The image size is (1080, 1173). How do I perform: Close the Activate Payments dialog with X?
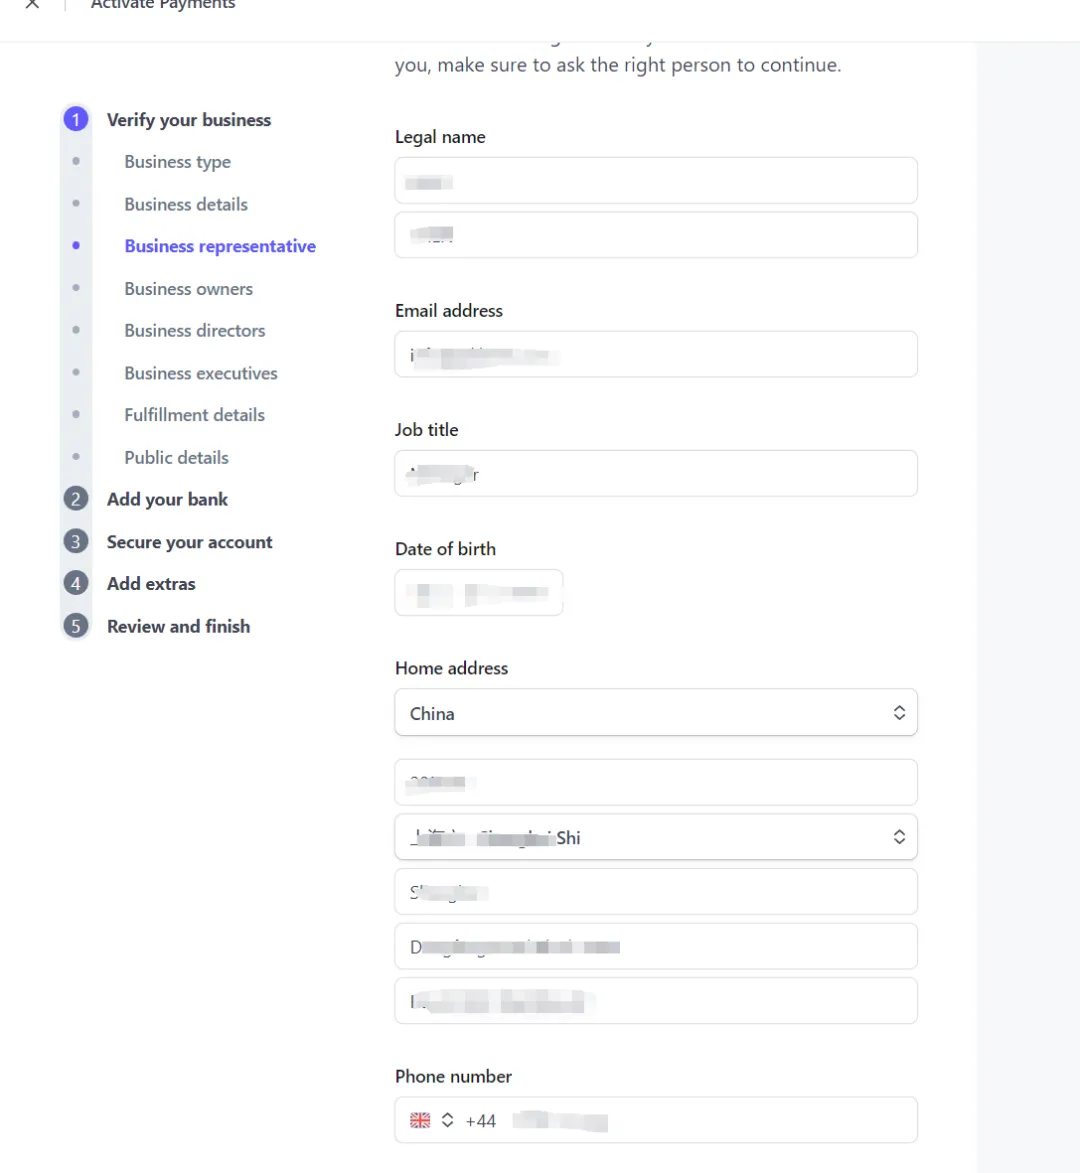(x=32, y=4)
